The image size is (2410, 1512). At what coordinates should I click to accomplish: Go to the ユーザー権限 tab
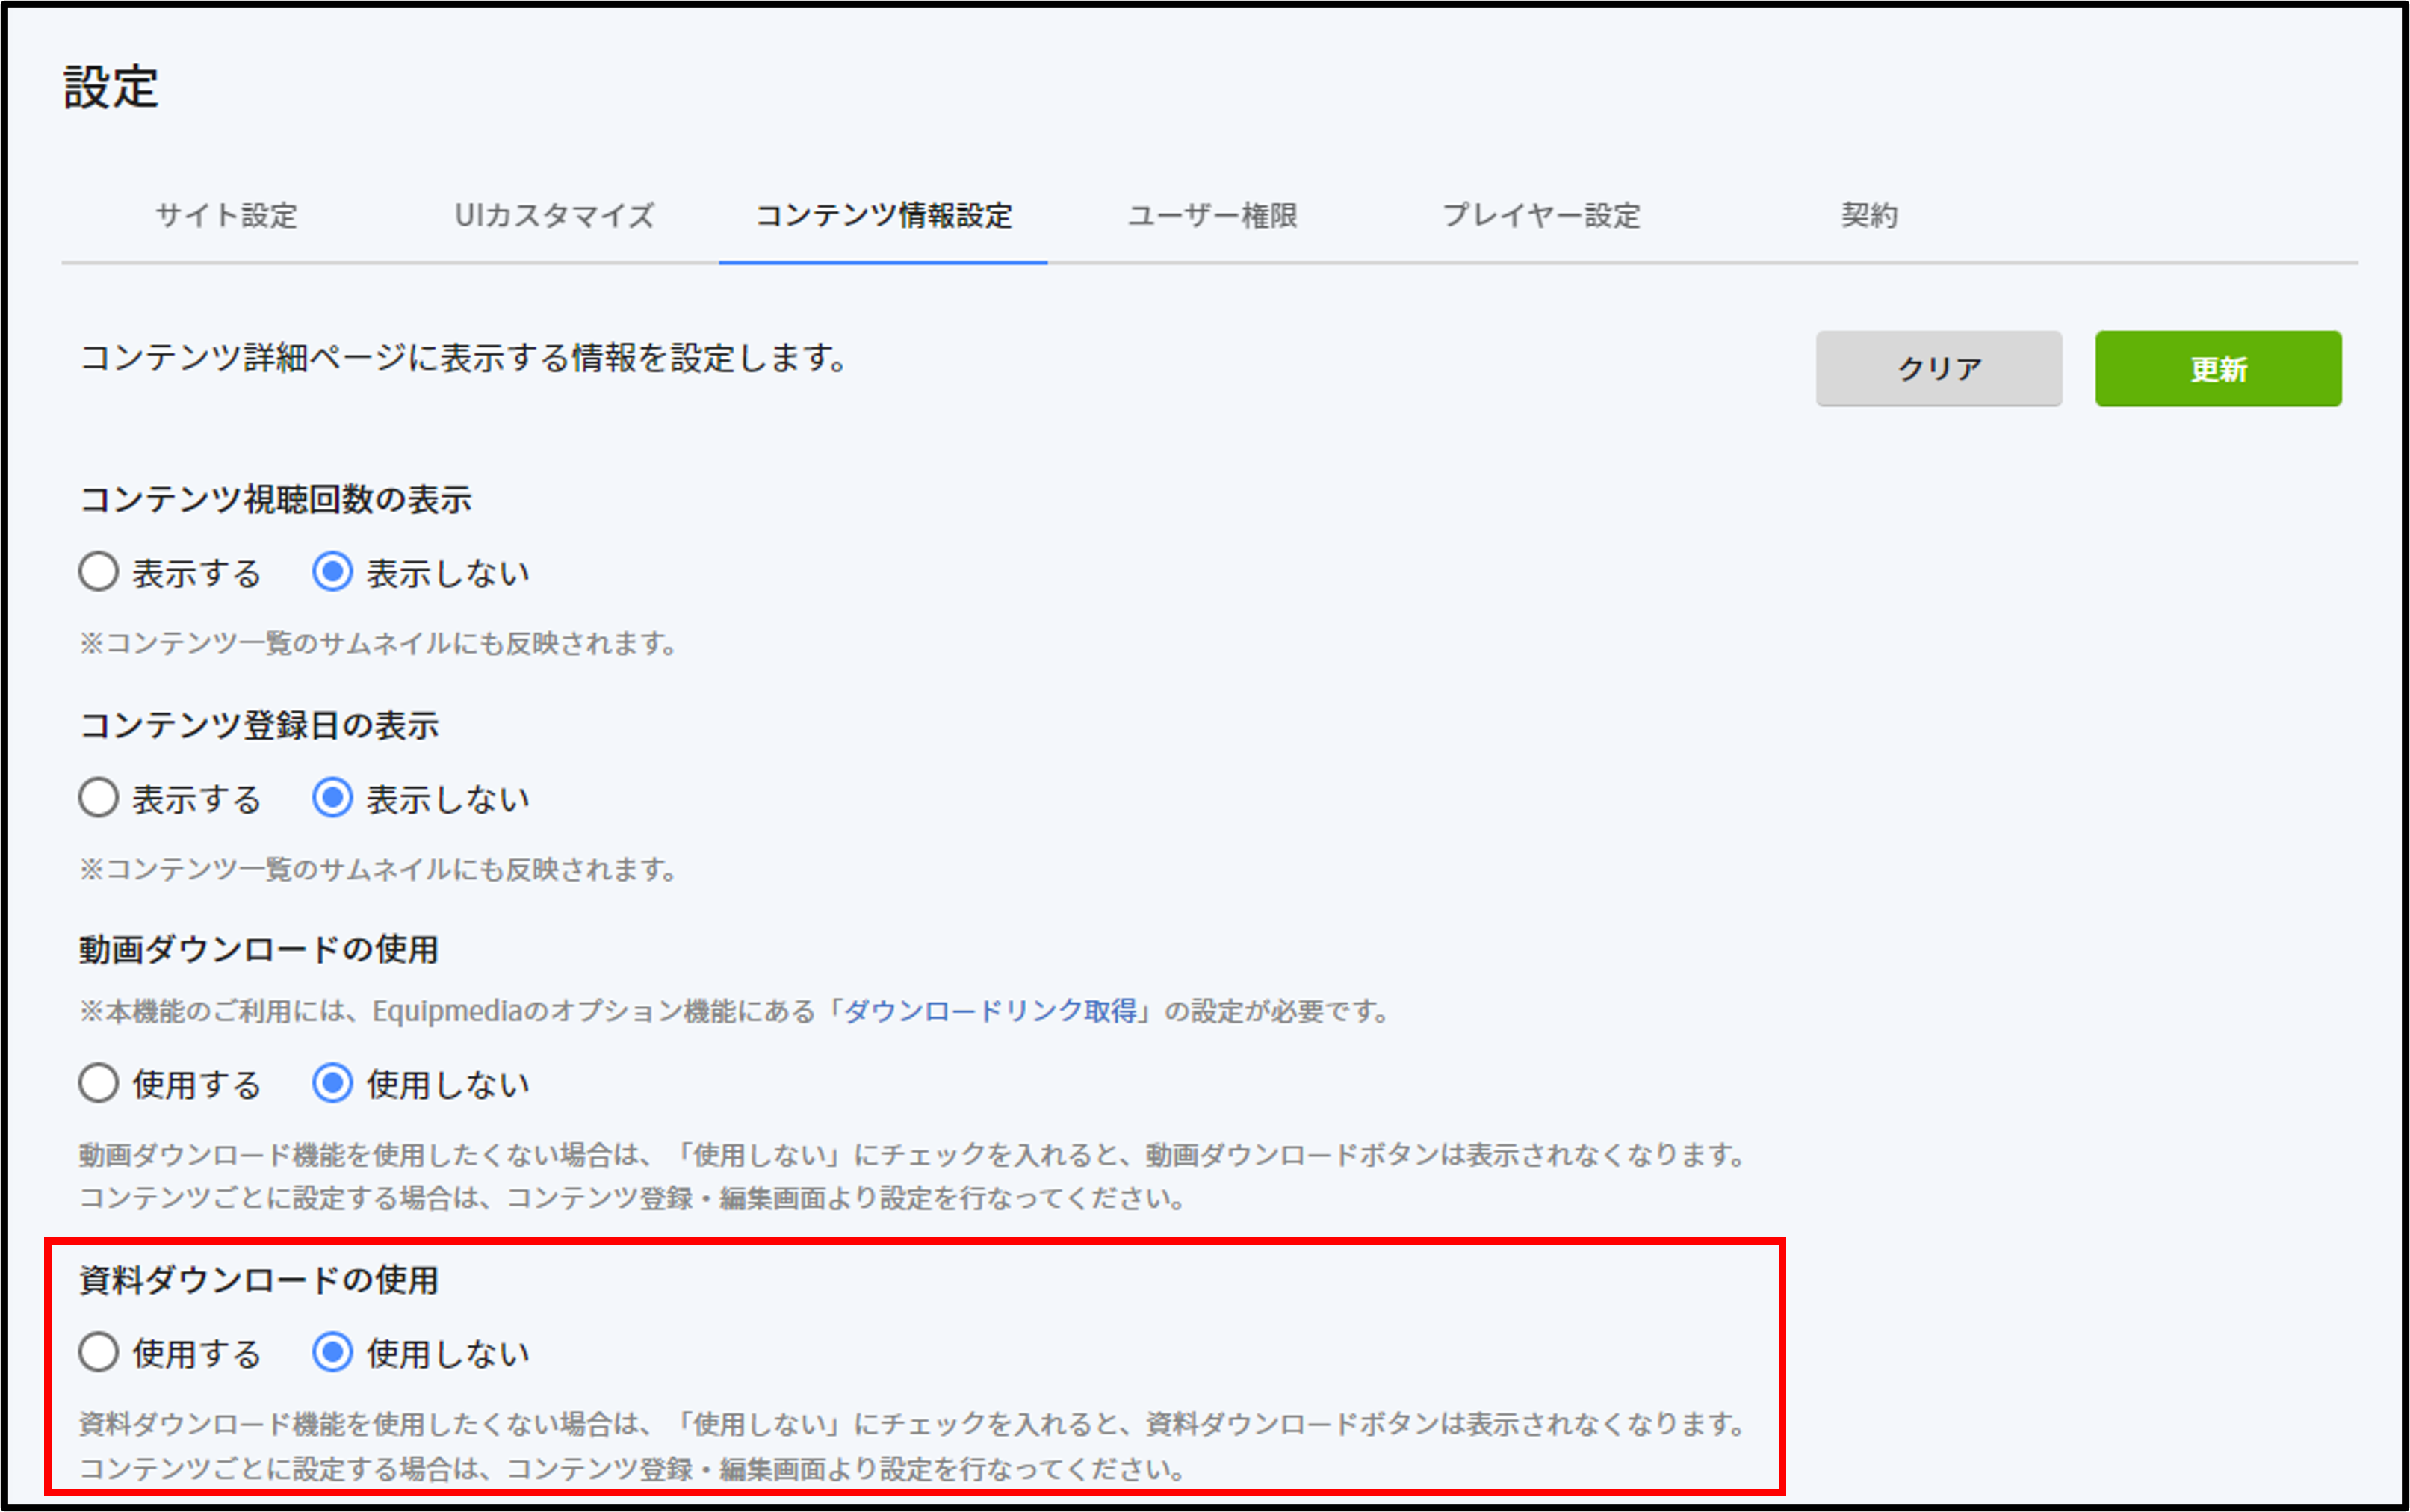(1212, 215)
